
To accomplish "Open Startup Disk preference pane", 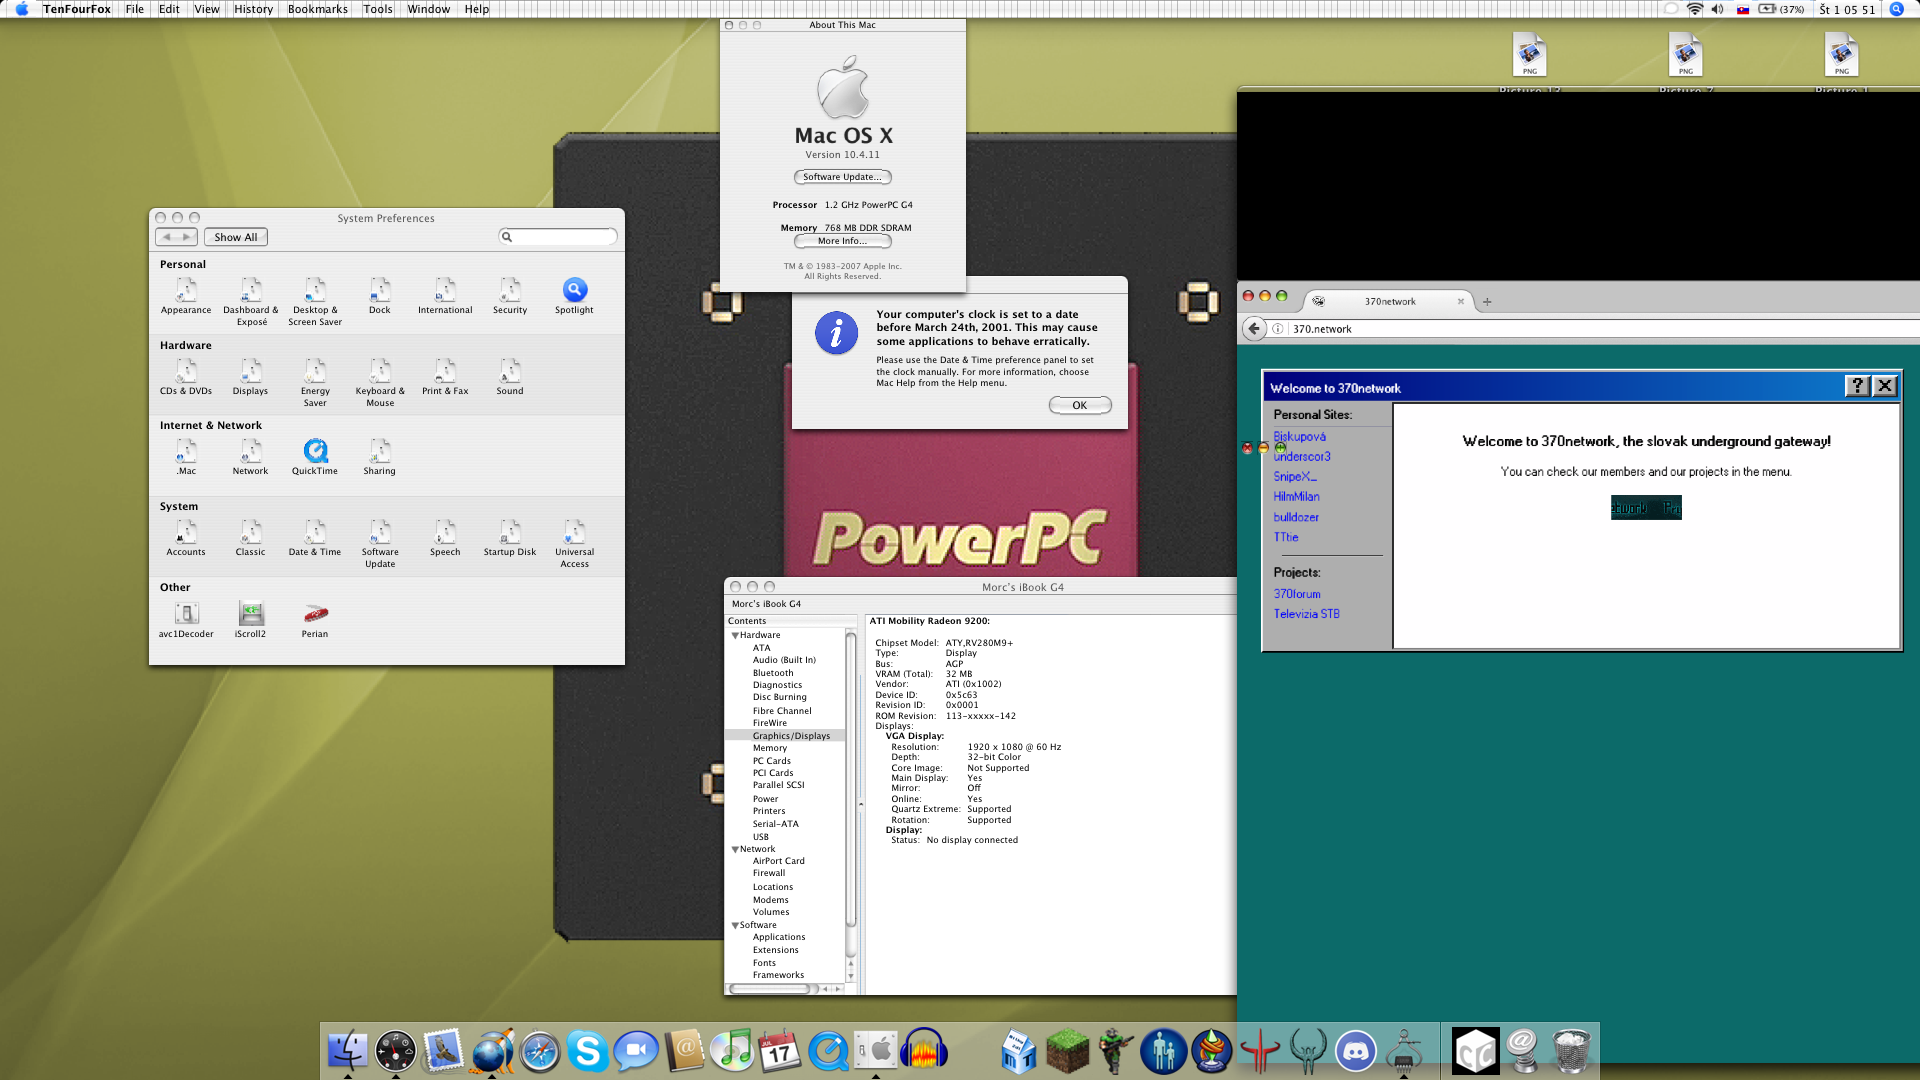I will [x=510, y=538].
